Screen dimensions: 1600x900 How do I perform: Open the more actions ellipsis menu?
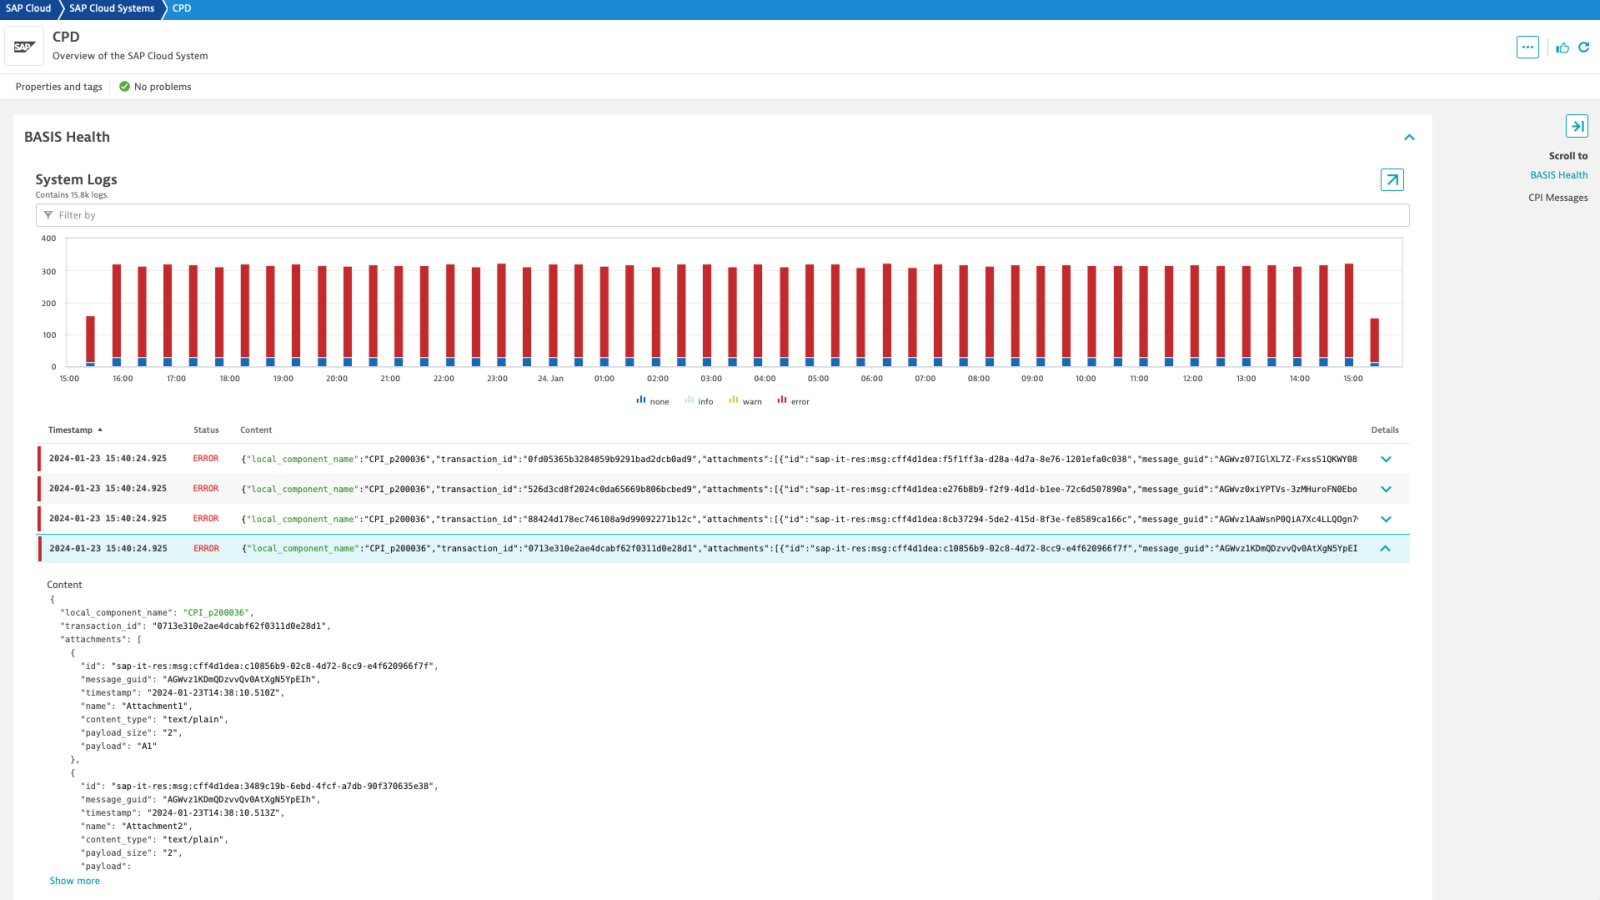point(1528,47)
